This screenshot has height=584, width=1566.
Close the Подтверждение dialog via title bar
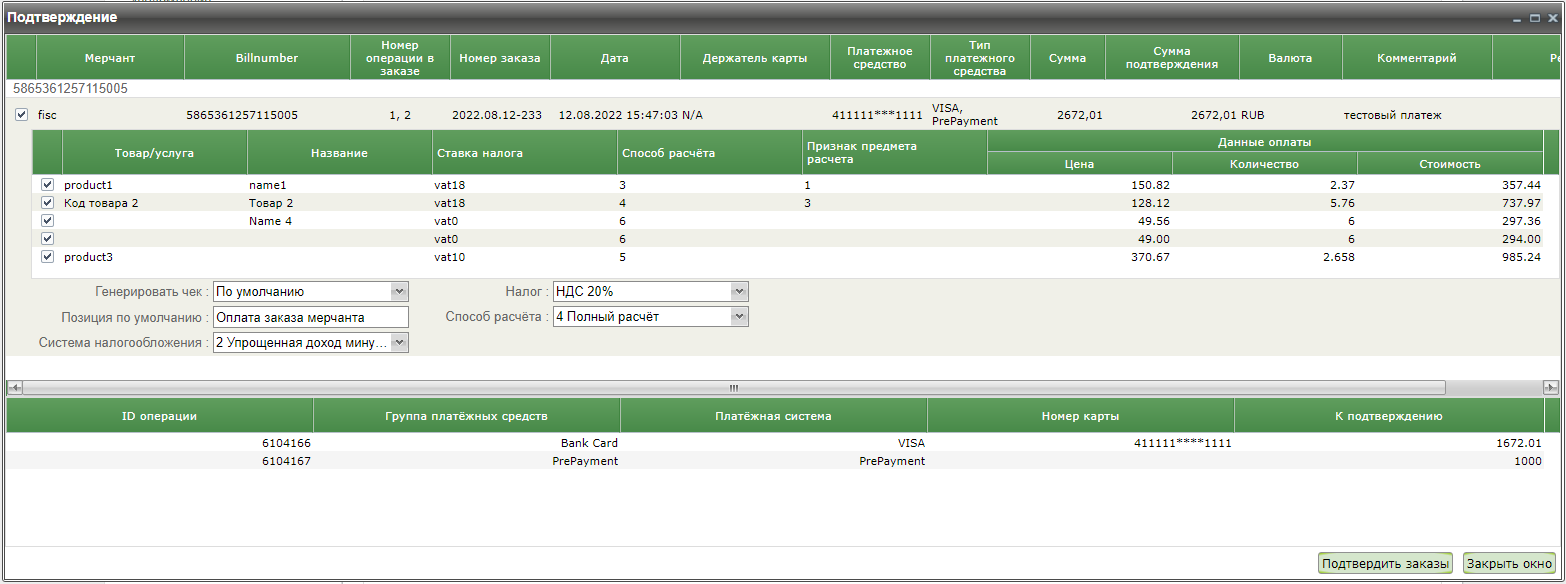click(x=1550, y=18)
